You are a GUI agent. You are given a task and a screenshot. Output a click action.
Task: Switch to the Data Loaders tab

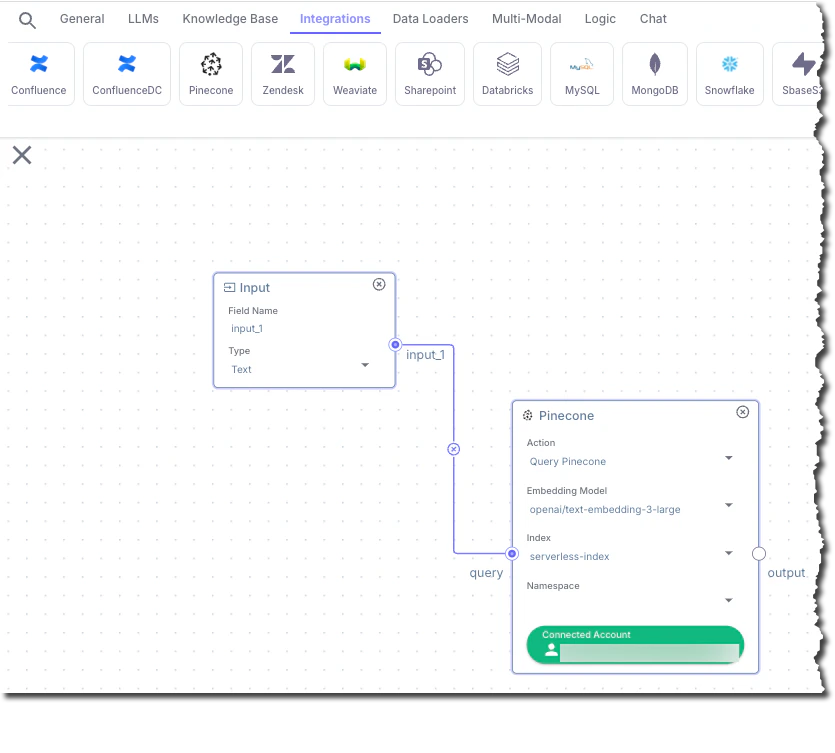(430, 18)
